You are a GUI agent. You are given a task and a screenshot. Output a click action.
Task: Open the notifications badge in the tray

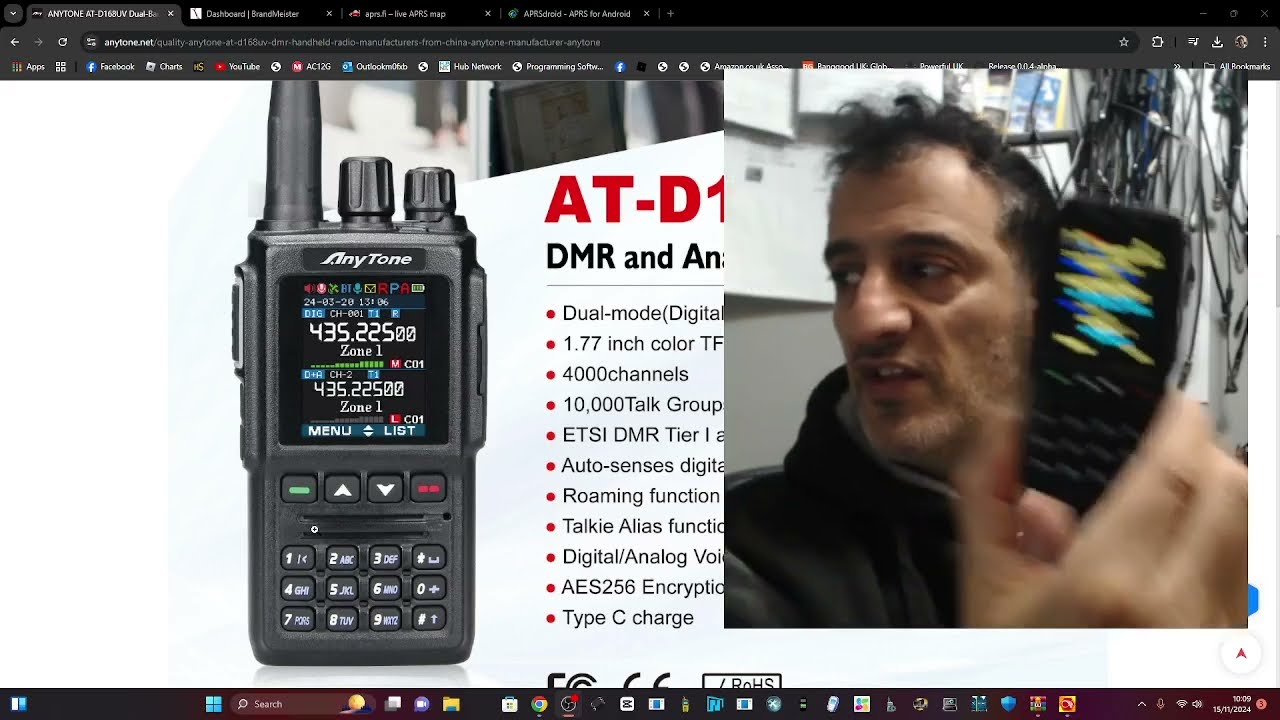pyautogui.click(x=1262, y=704)
